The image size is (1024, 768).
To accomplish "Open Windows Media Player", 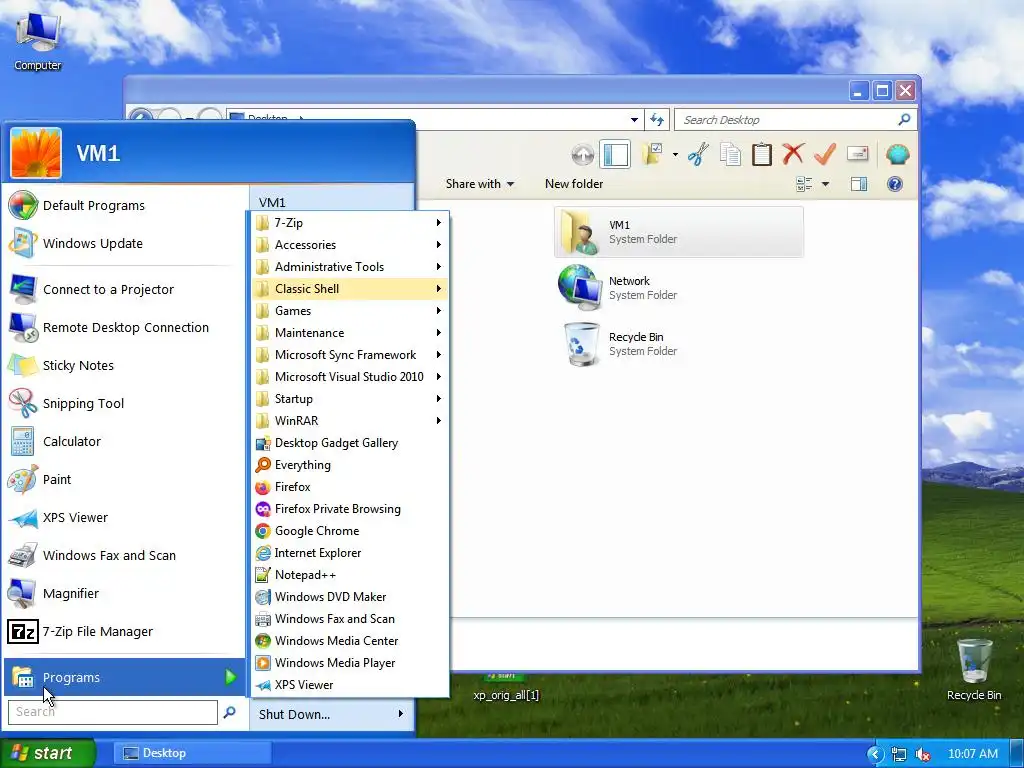I will (350, 662).
